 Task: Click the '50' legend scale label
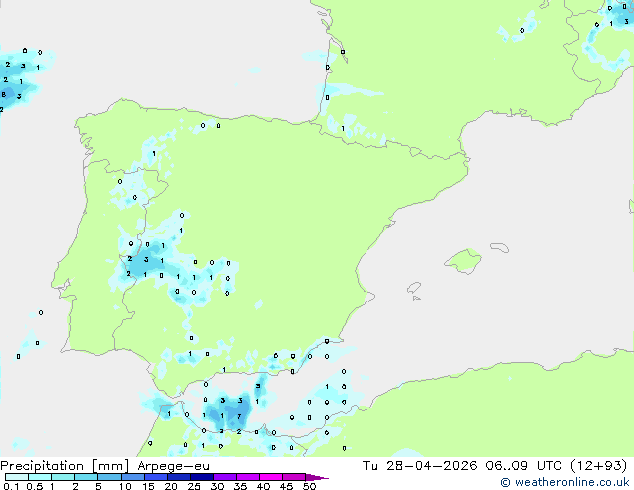[310, 486]
